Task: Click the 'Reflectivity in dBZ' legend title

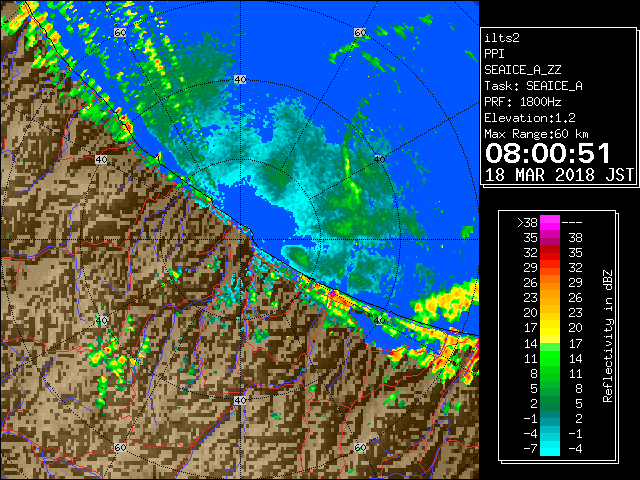Action: (607, 336)
